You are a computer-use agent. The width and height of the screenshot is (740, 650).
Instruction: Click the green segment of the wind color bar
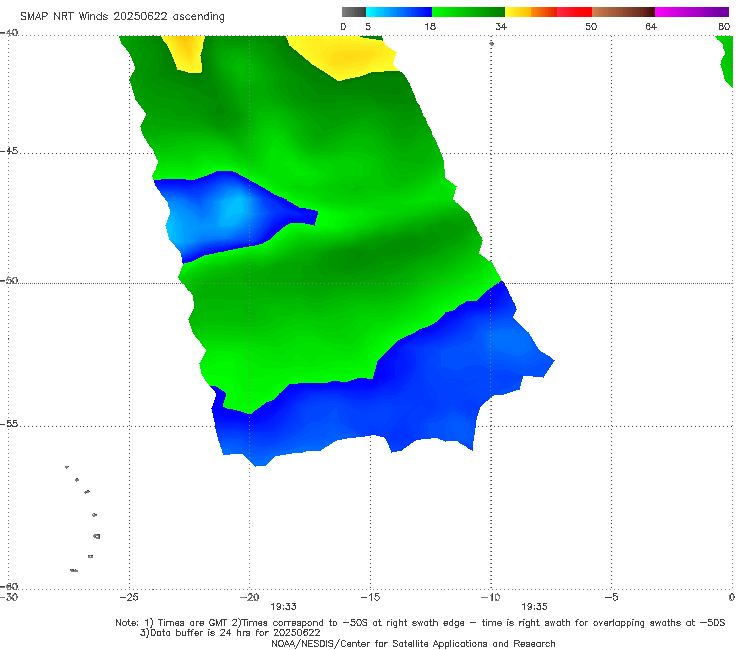coord(468,12)
